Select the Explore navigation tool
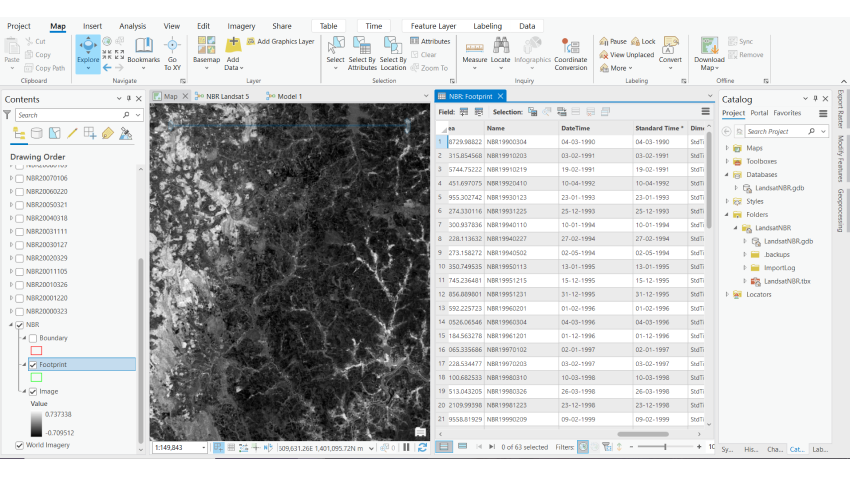 [x=88, y=54]
